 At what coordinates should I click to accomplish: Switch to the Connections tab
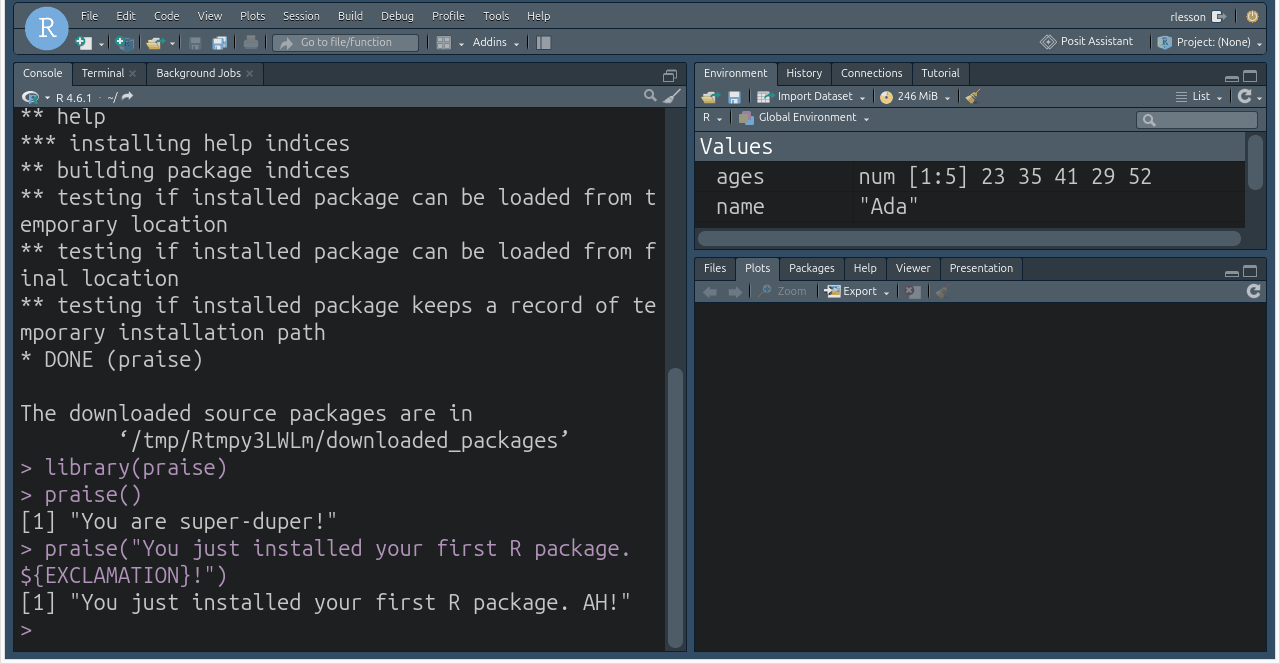[x=871, y=73]
